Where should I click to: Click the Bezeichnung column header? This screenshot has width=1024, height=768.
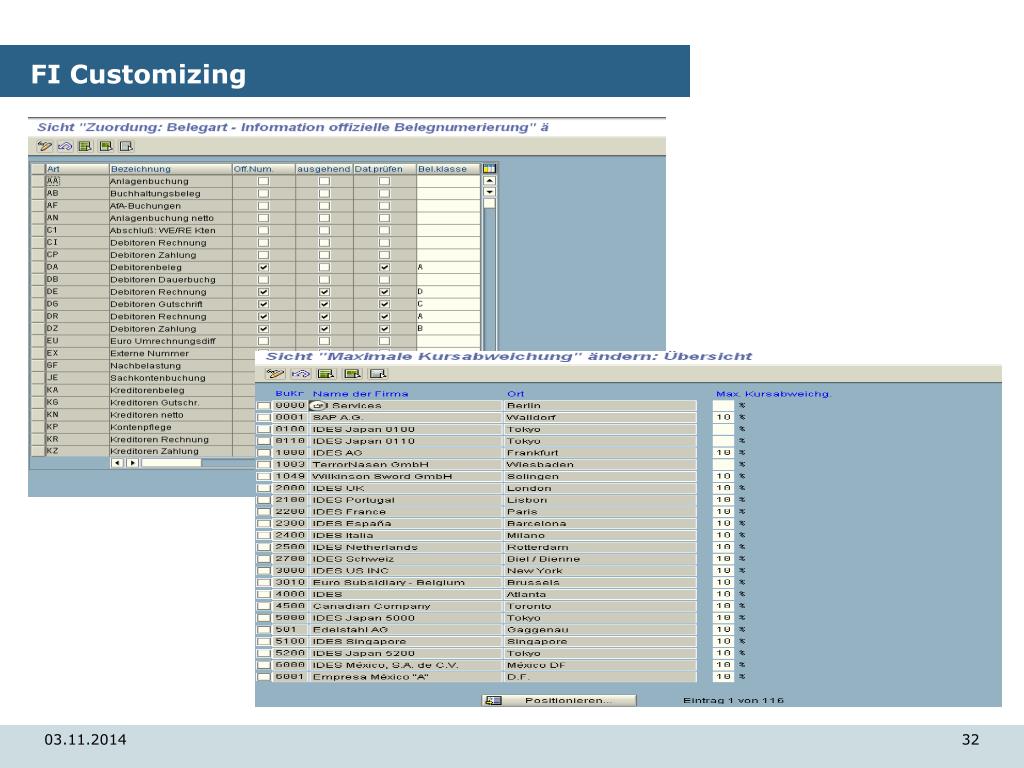click(170, 169)
